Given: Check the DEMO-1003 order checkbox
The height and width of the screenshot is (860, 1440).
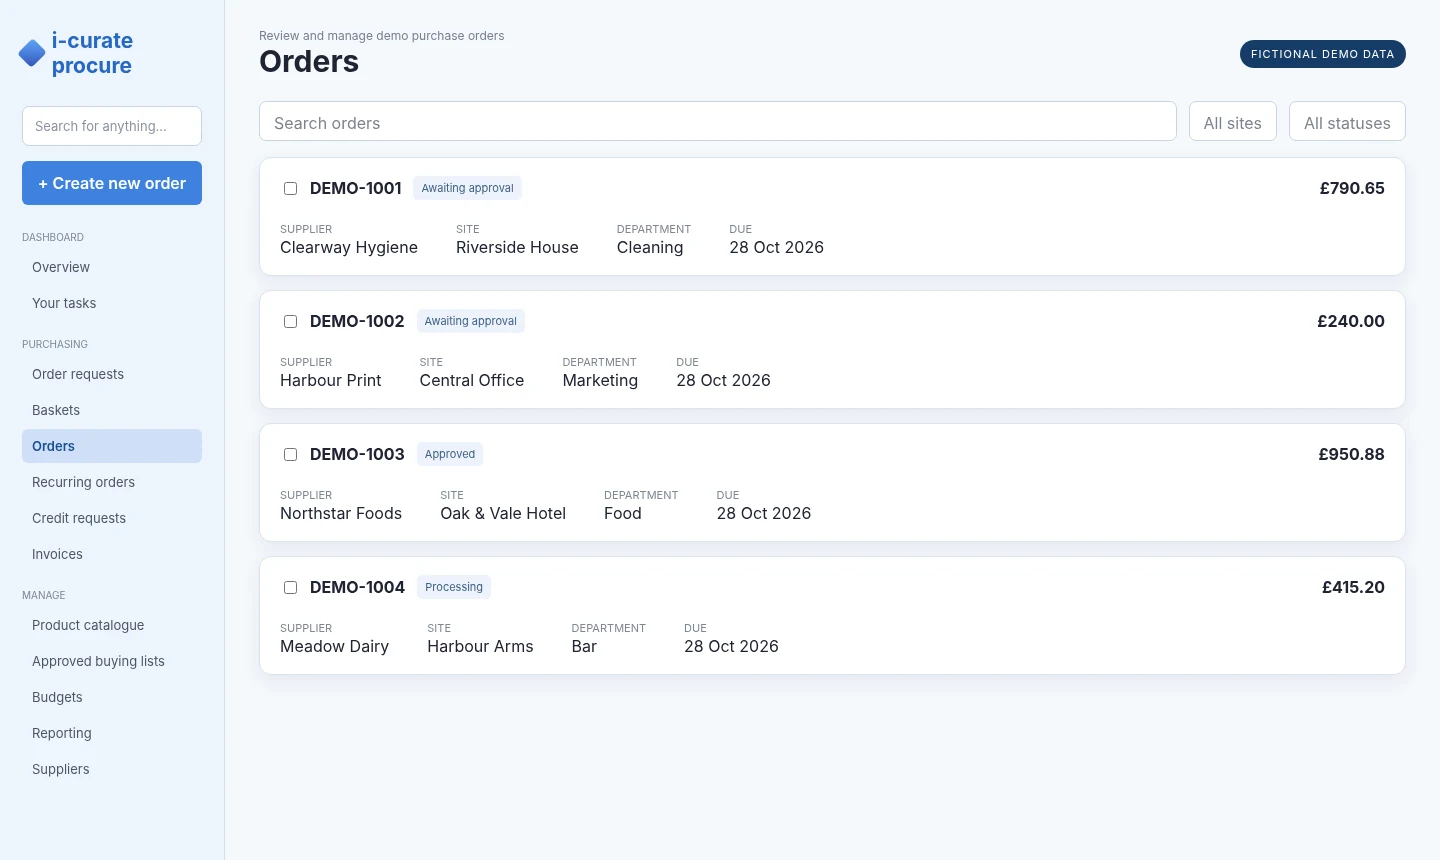Looking at the screenshot, I should point(290,454).
